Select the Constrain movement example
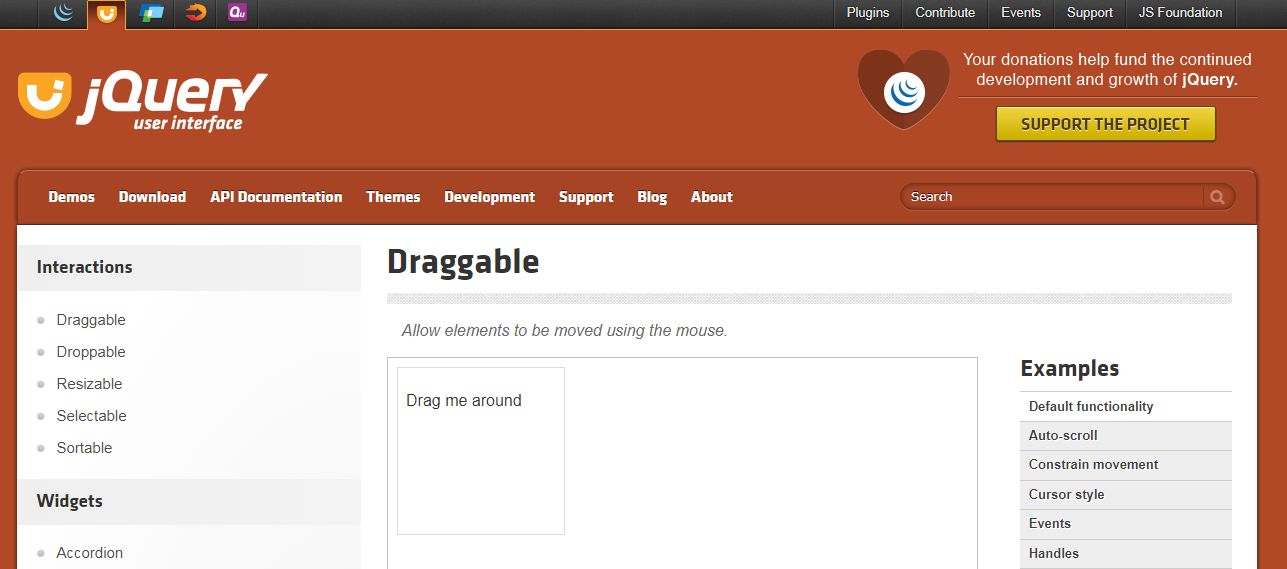1287x569 pixels. [x=1126, y=465]
